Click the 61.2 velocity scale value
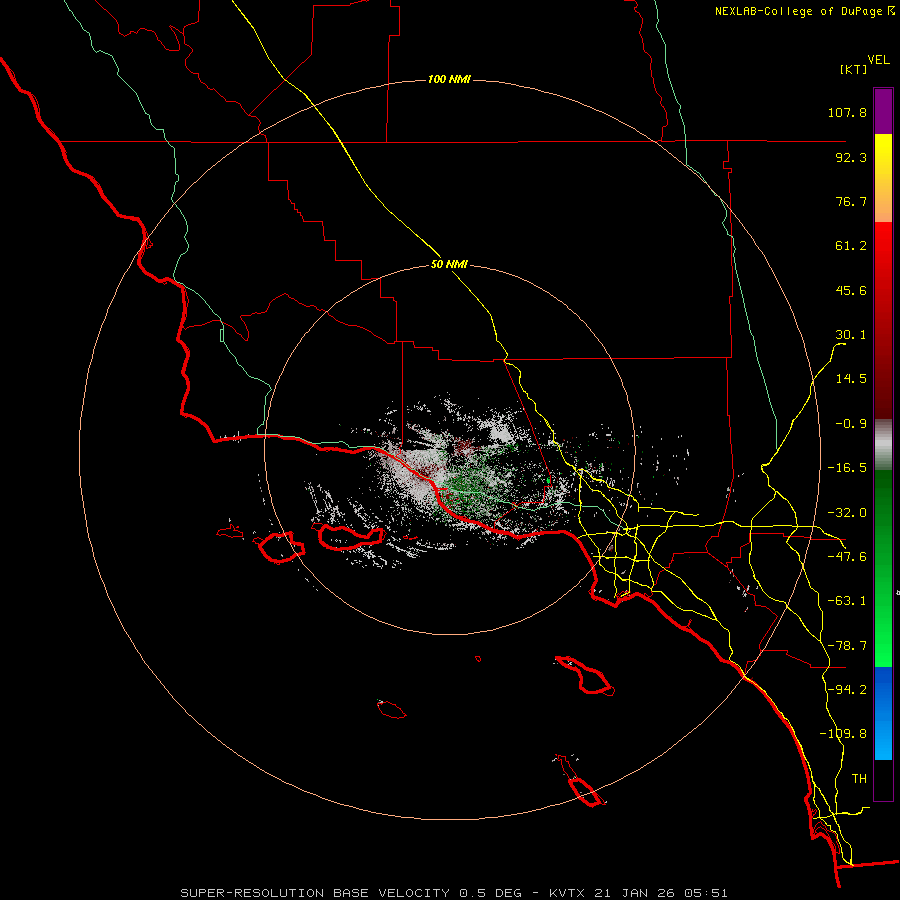 pyautogui.click(x=851, y=246)
